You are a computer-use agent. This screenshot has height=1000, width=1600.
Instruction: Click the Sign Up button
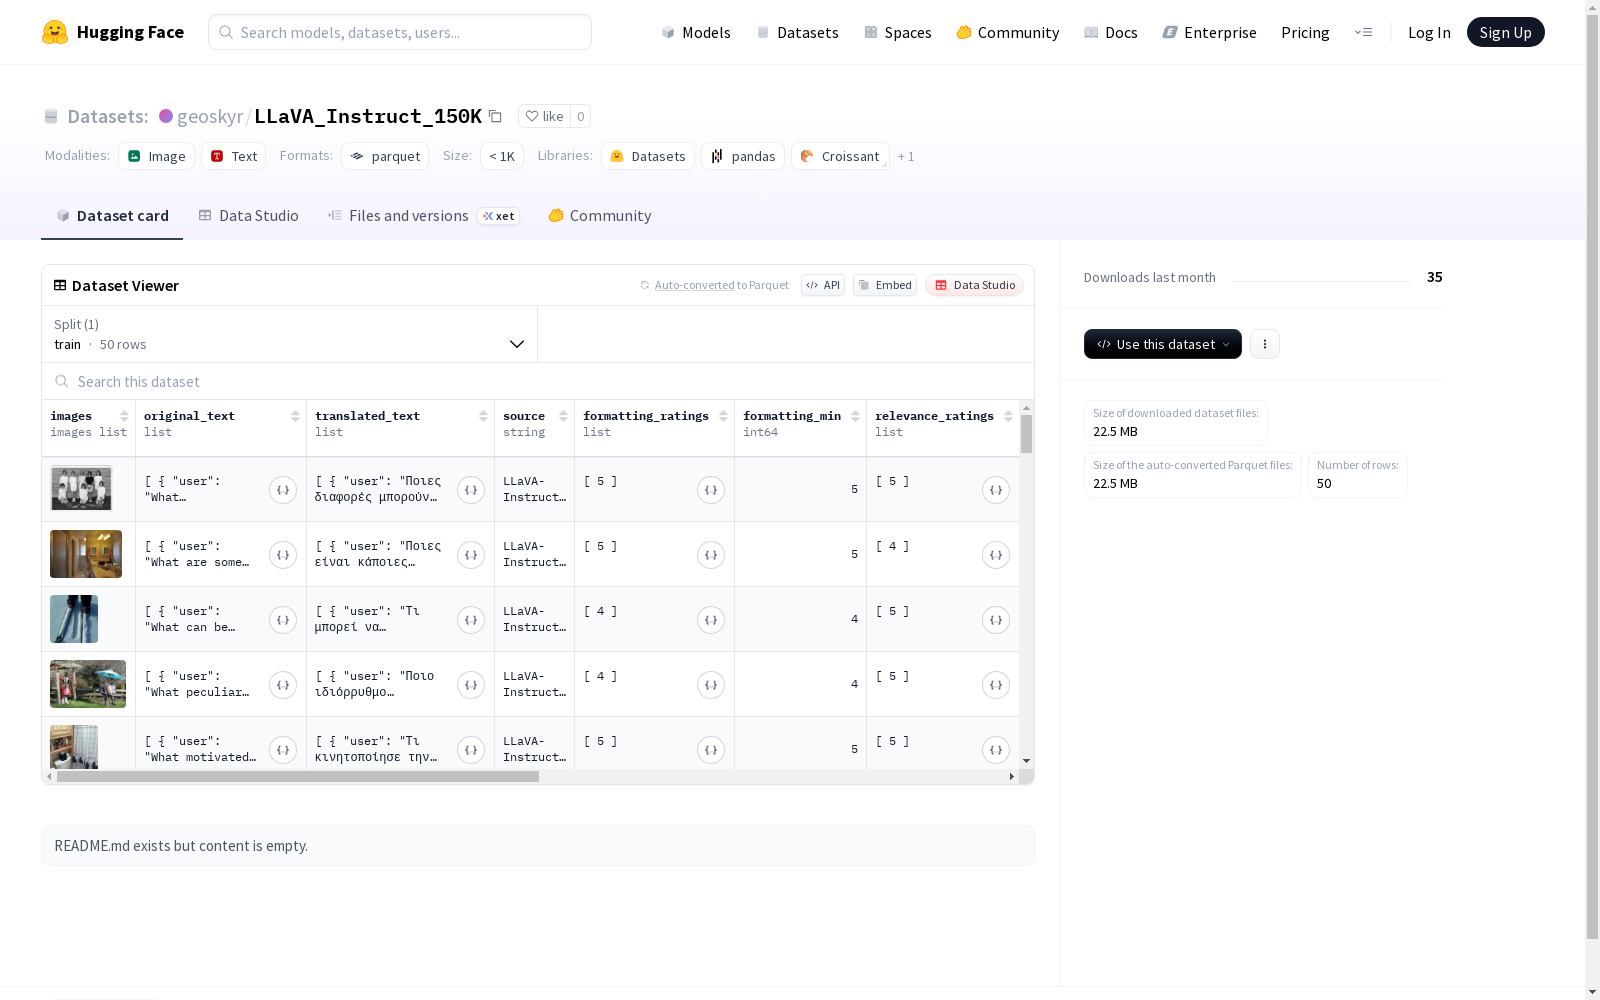click(x=1505, y=32)
